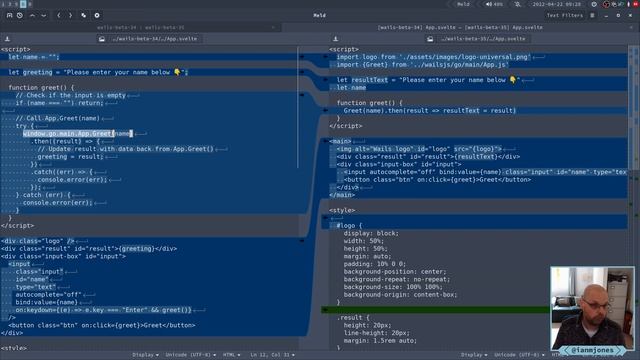Close the App.svelte comparison tab

coord(631,27)
